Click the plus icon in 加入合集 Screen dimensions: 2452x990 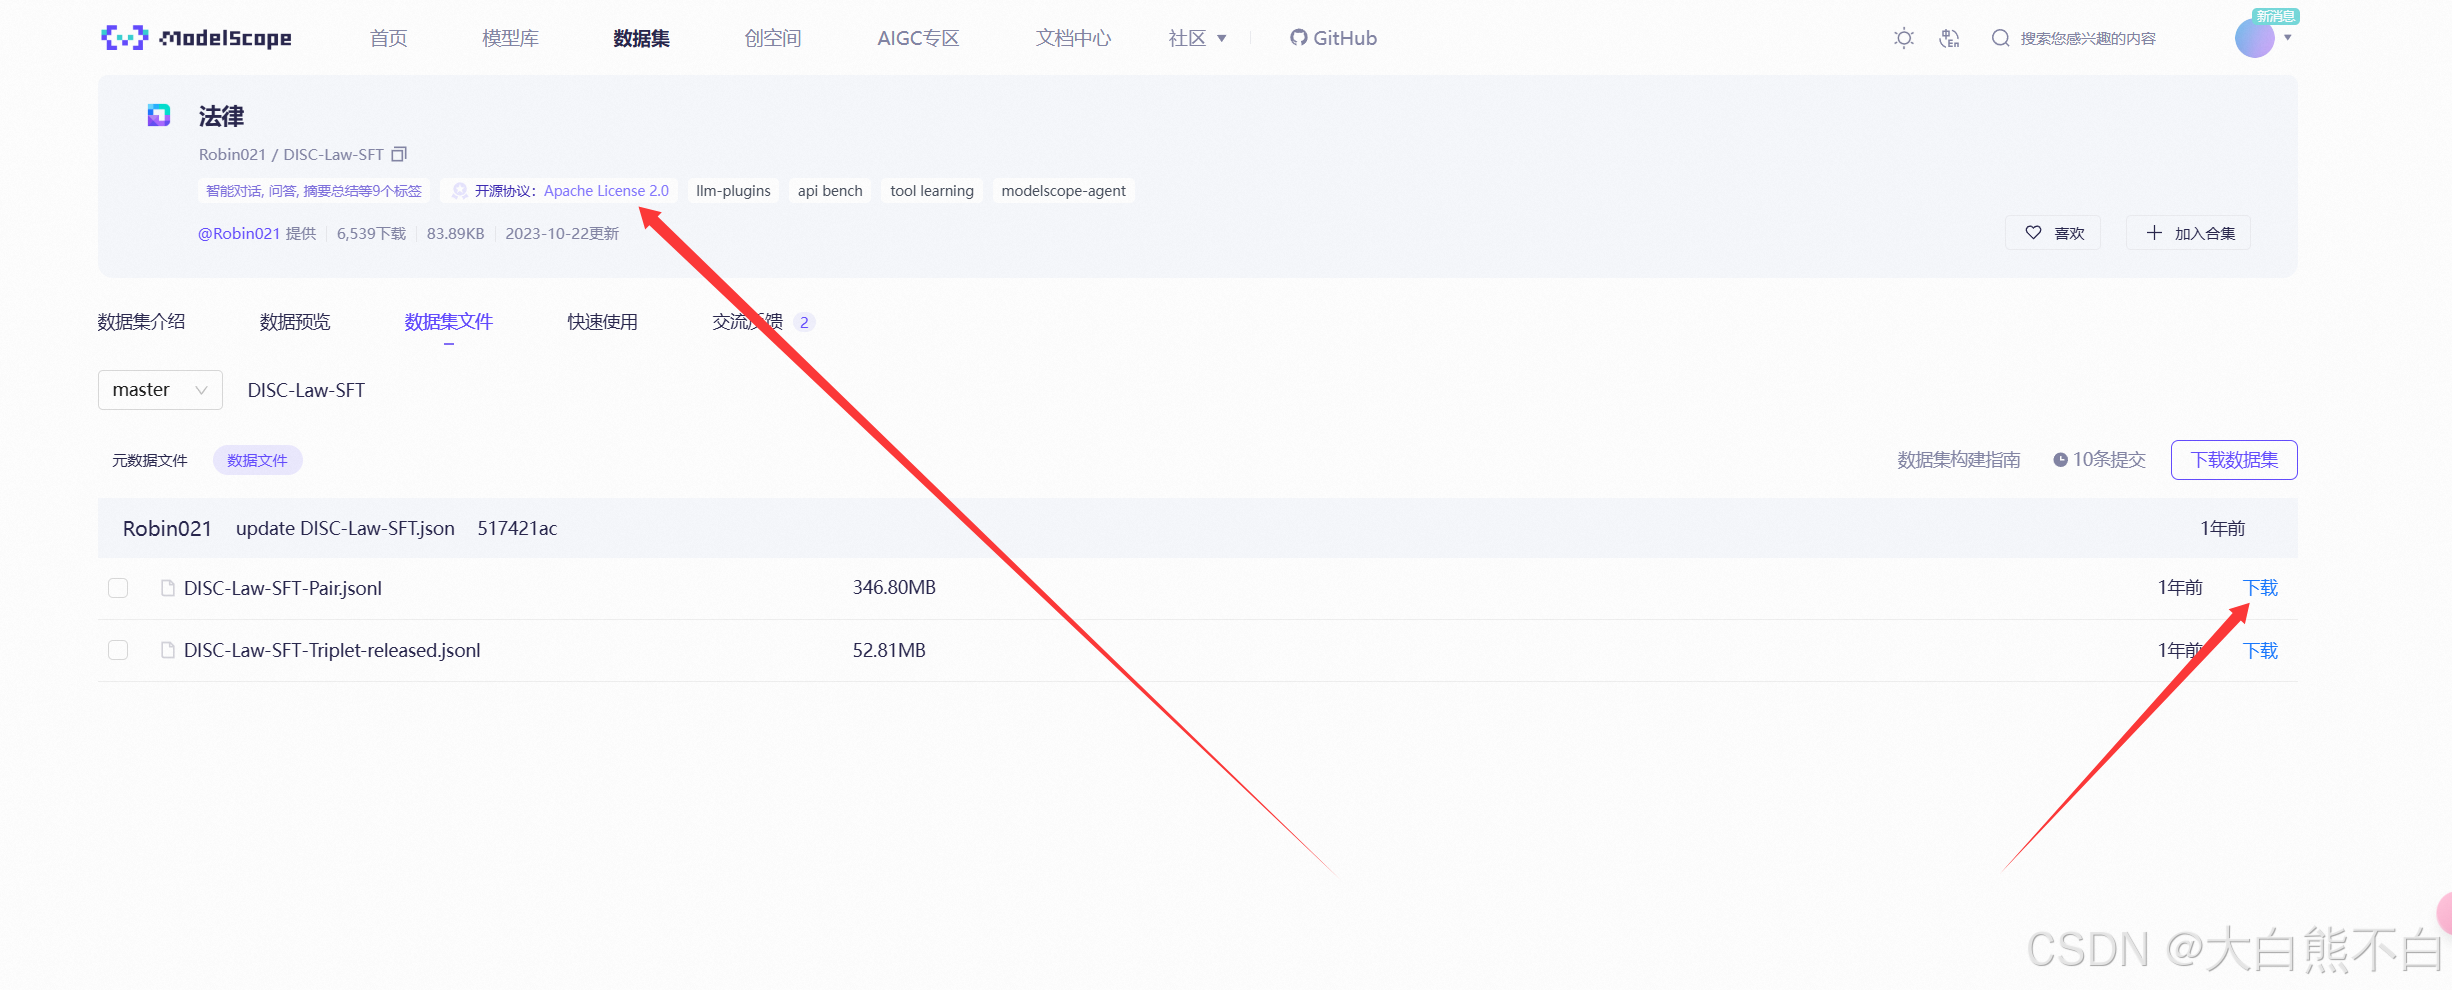2154,232
